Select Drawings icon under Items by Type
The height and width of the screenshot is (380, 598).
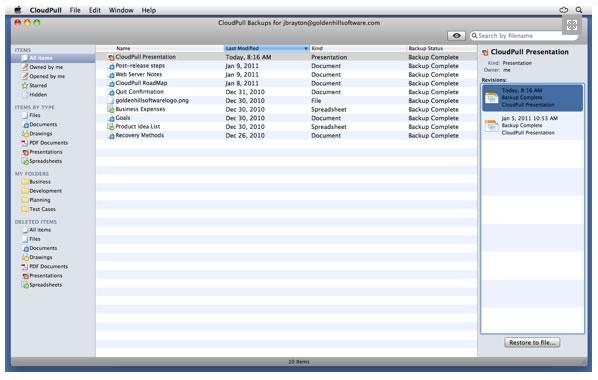click(x=25, y=134)
